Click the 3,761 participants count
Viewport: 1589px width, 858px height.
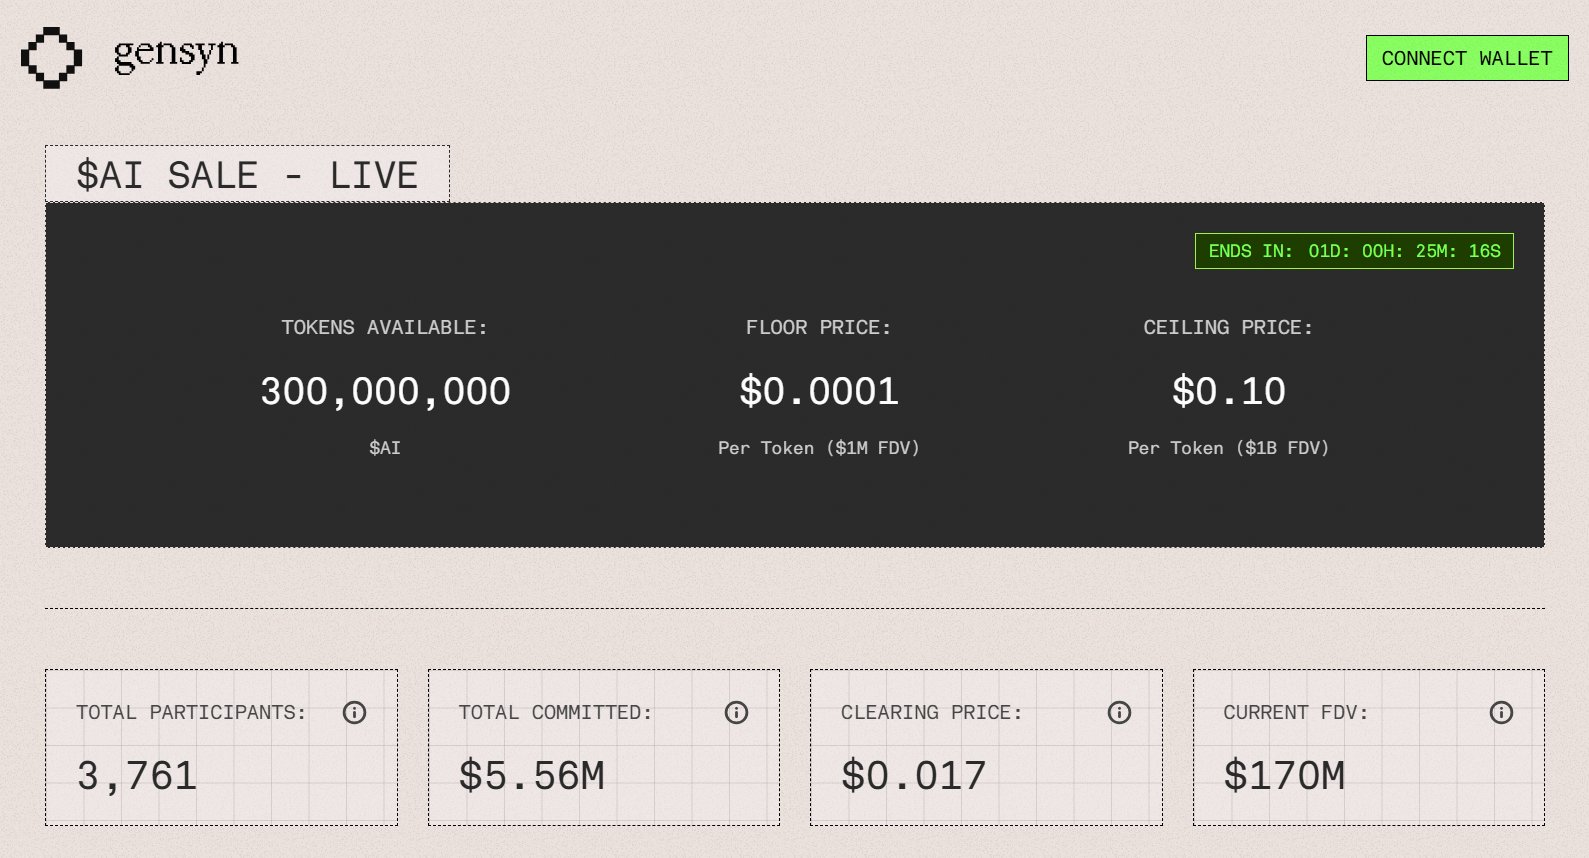137,776
